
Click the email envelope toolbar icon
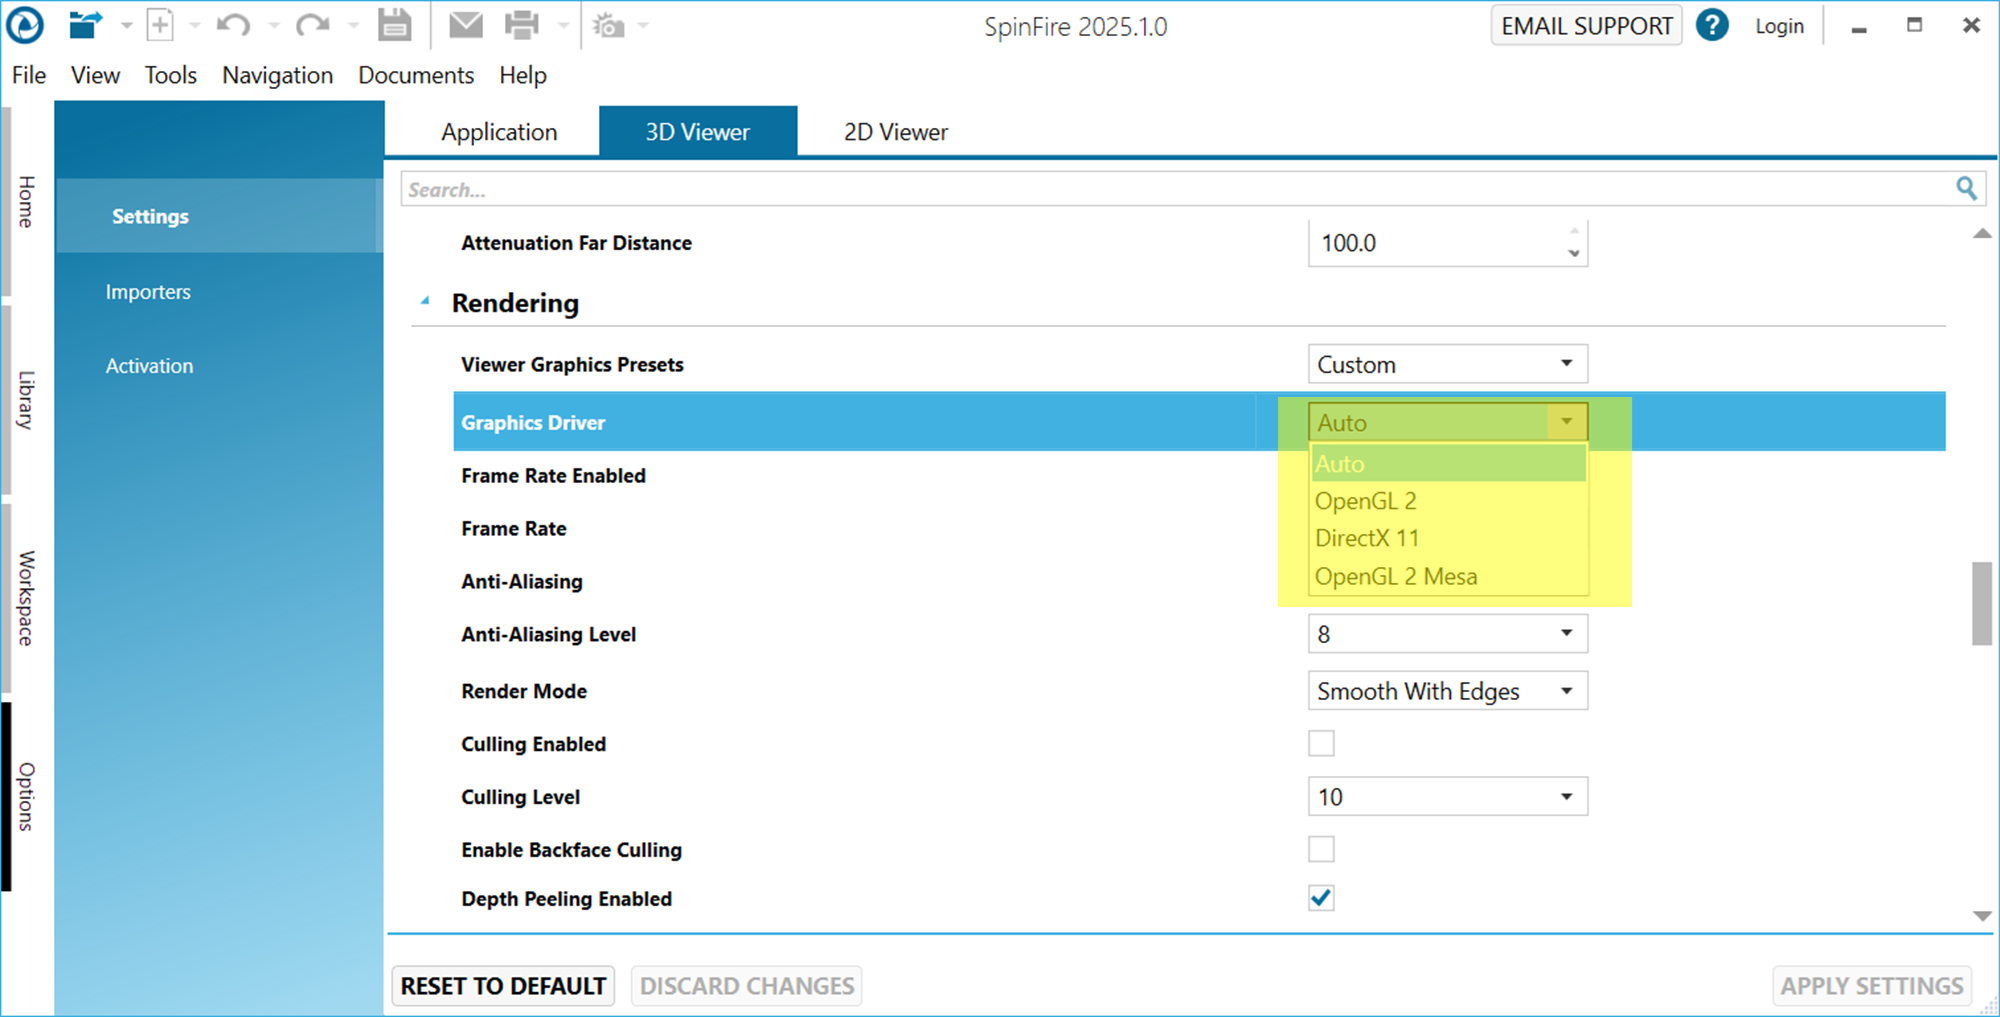click(x=465, y=25)
